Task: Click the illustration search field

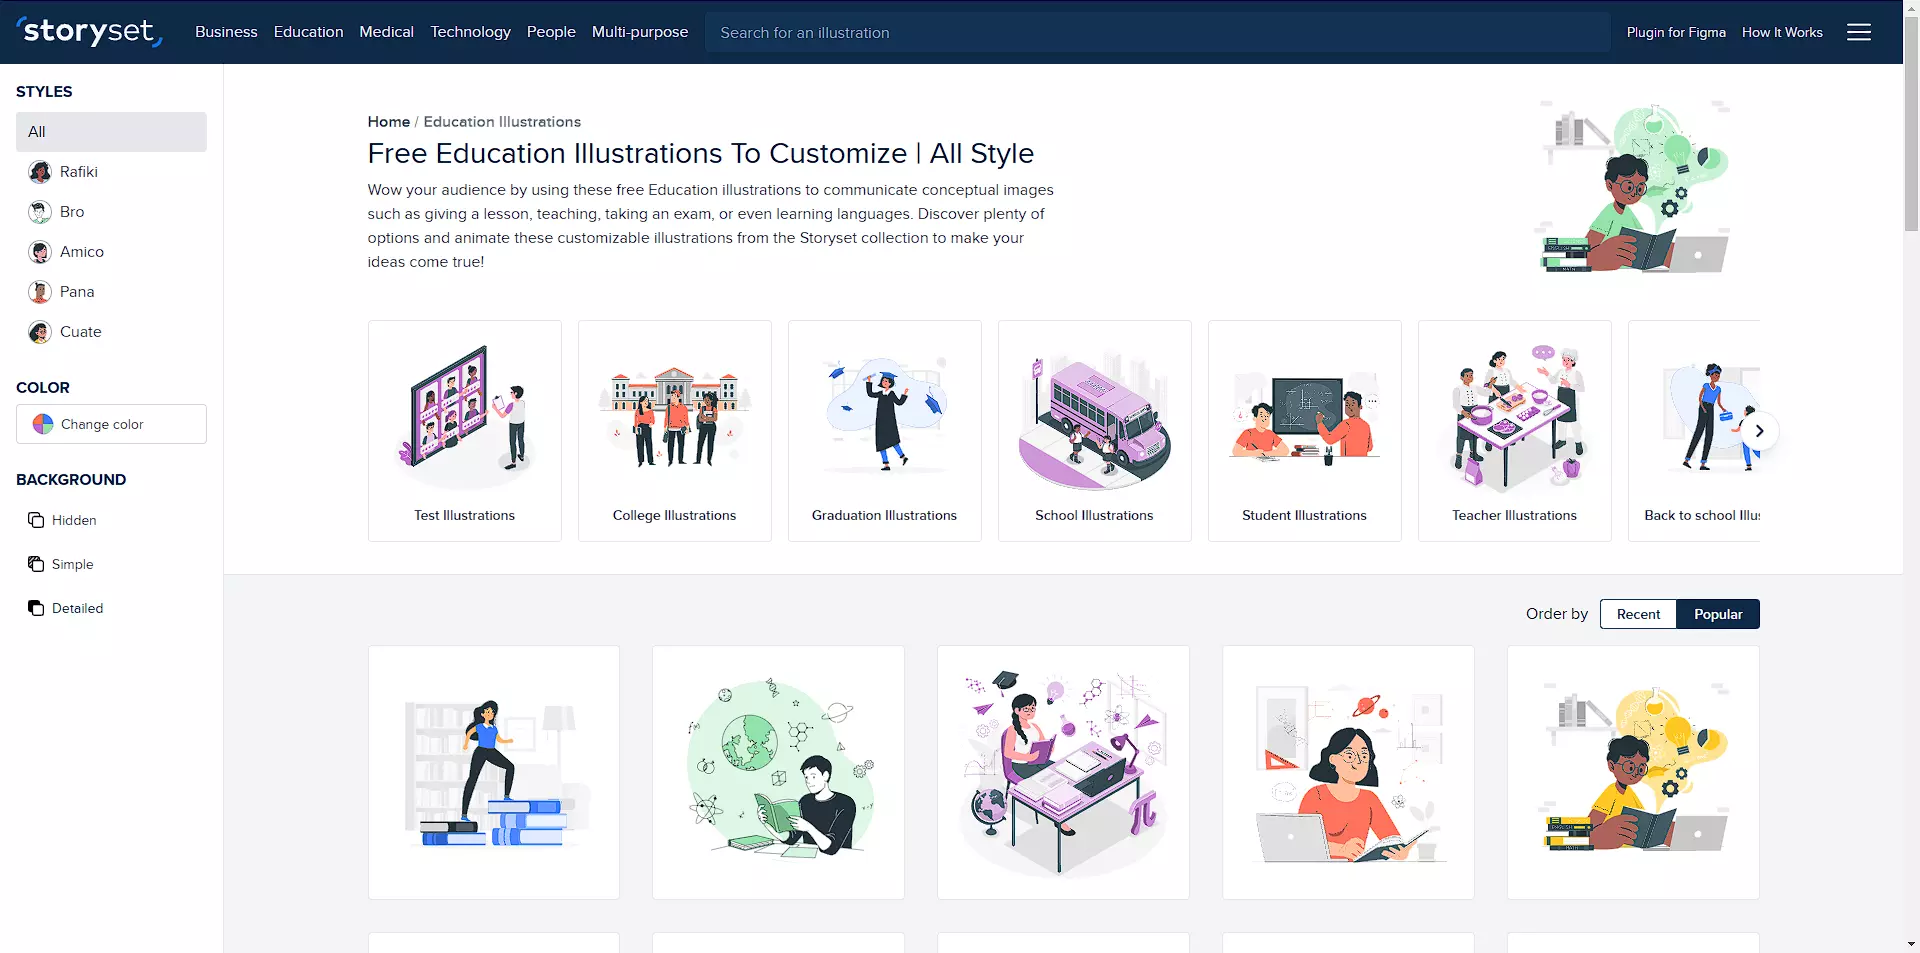Action: [1157, 32]
